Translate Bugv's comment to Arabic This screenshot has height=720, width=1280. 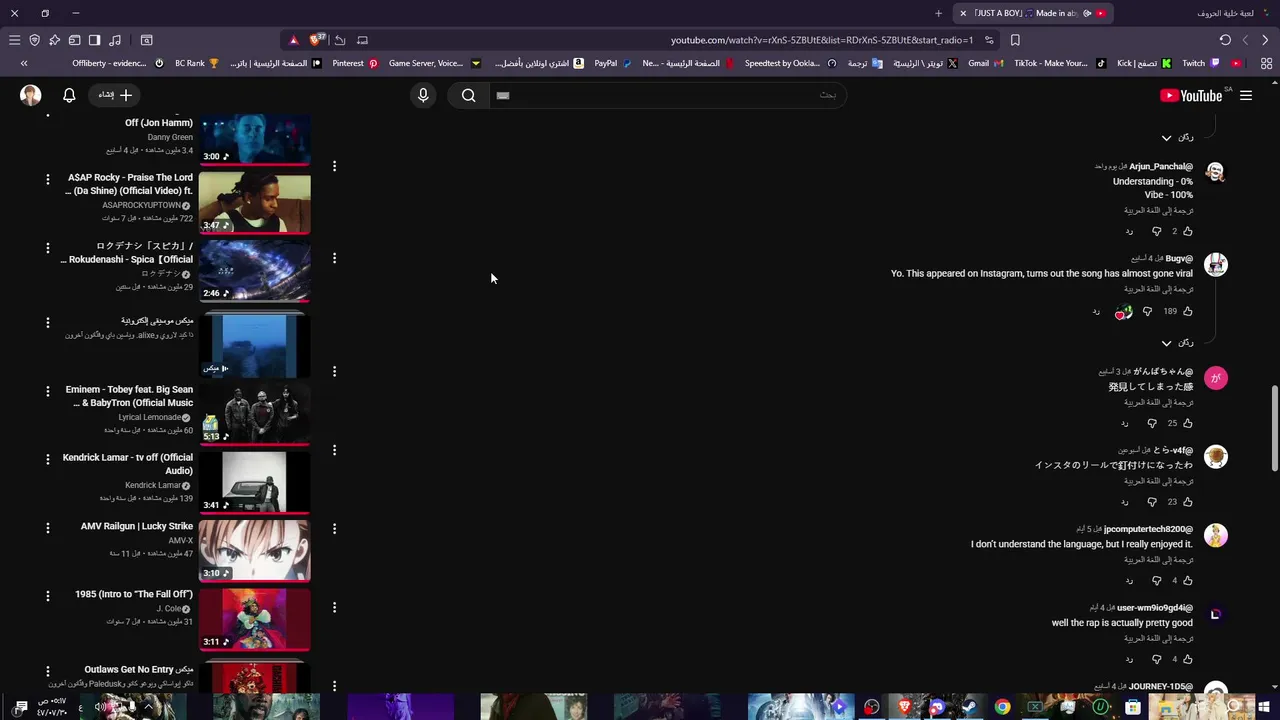(x=1158, y=289)
